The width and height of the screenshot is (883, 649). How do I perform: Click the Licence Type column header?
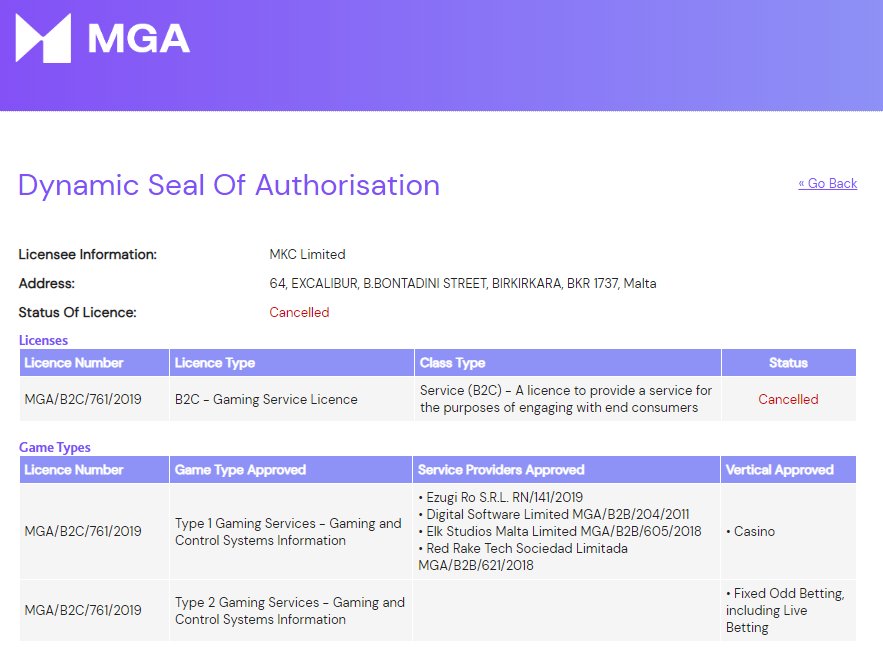click(215, 362)
